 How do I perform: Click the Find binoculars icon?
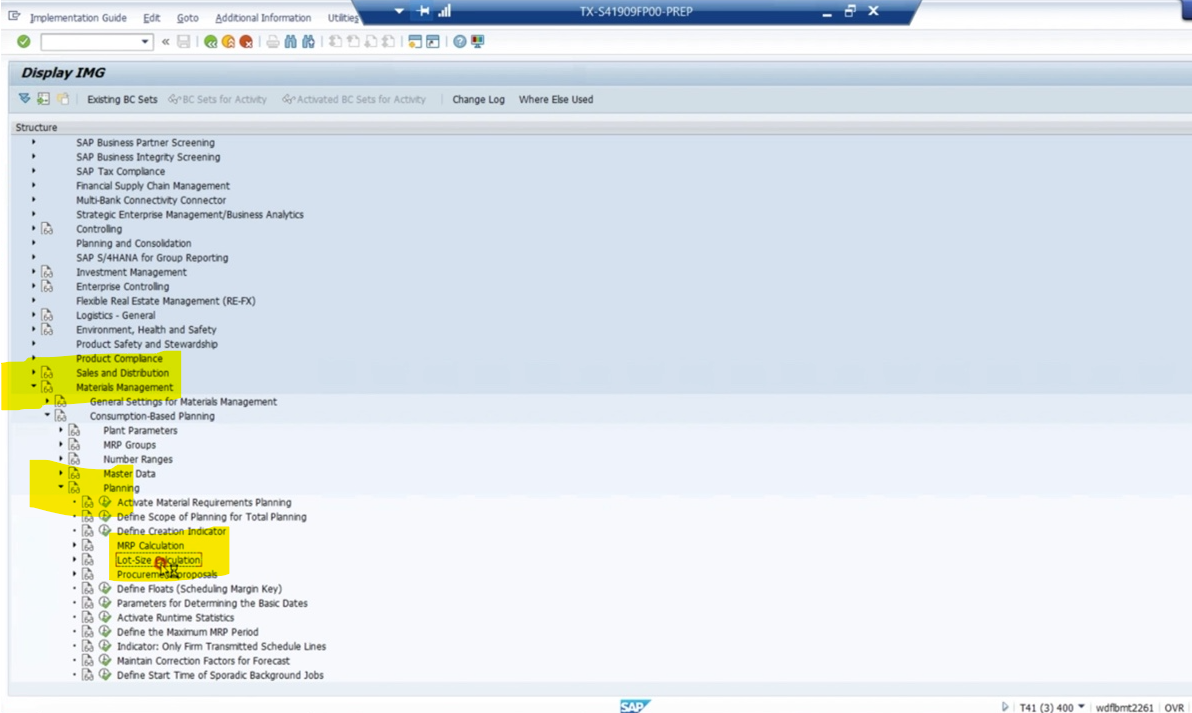tap(290, 42)
